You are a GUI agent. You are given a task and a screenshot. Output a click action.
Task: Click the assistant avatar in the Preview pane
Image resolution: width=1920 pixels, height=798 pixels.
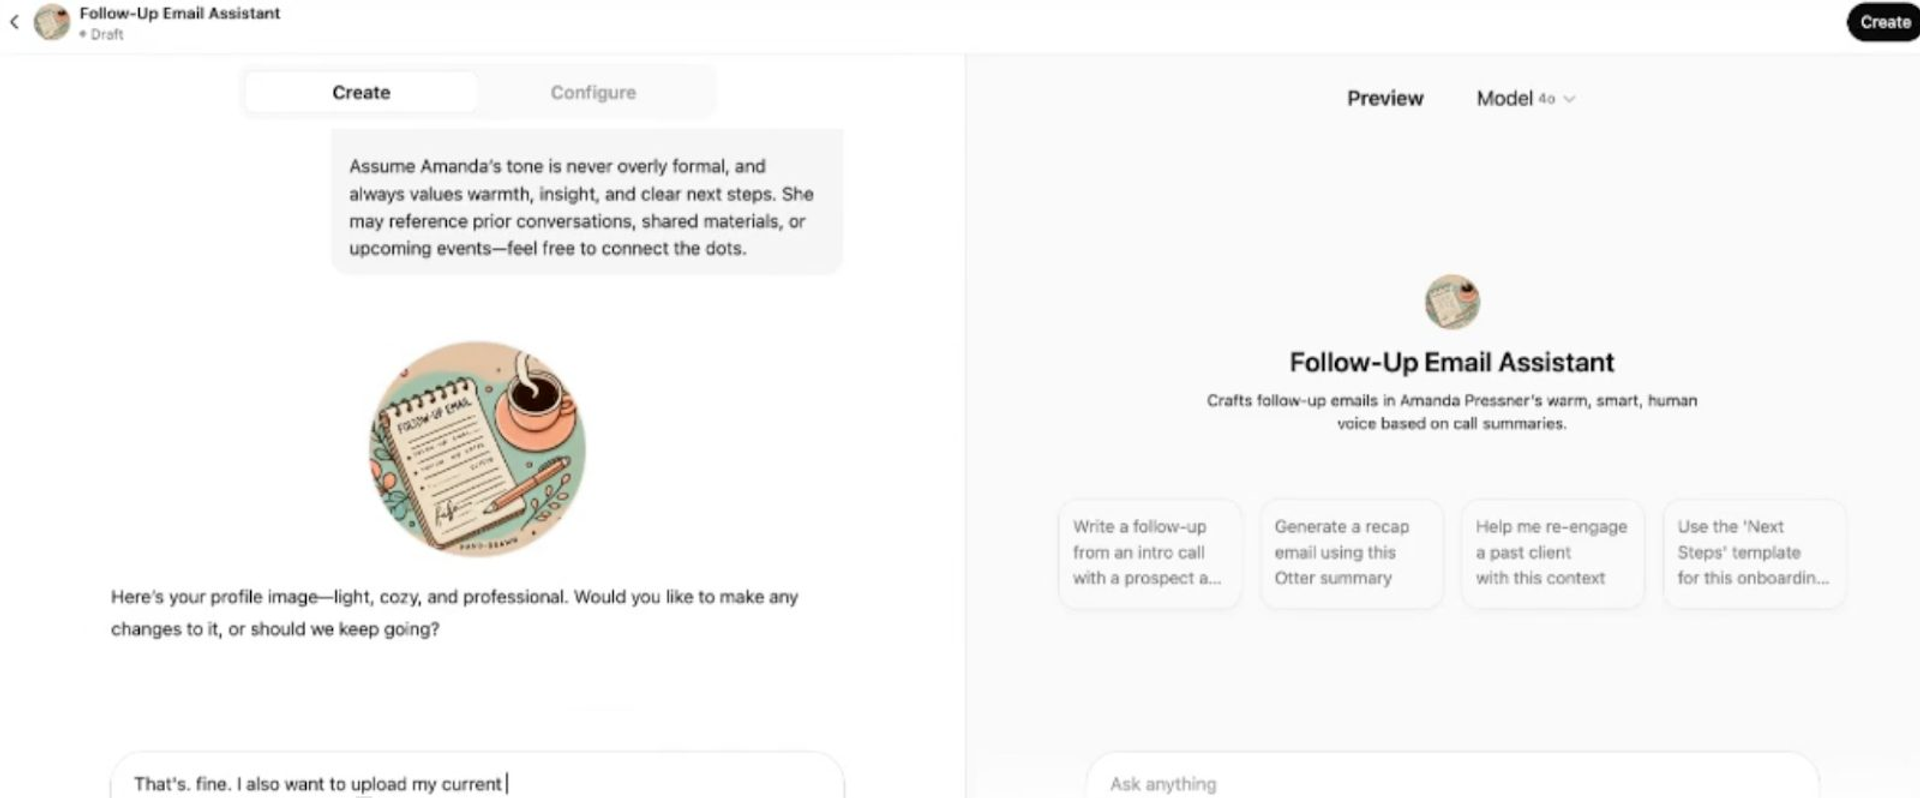coord(1452,302)
